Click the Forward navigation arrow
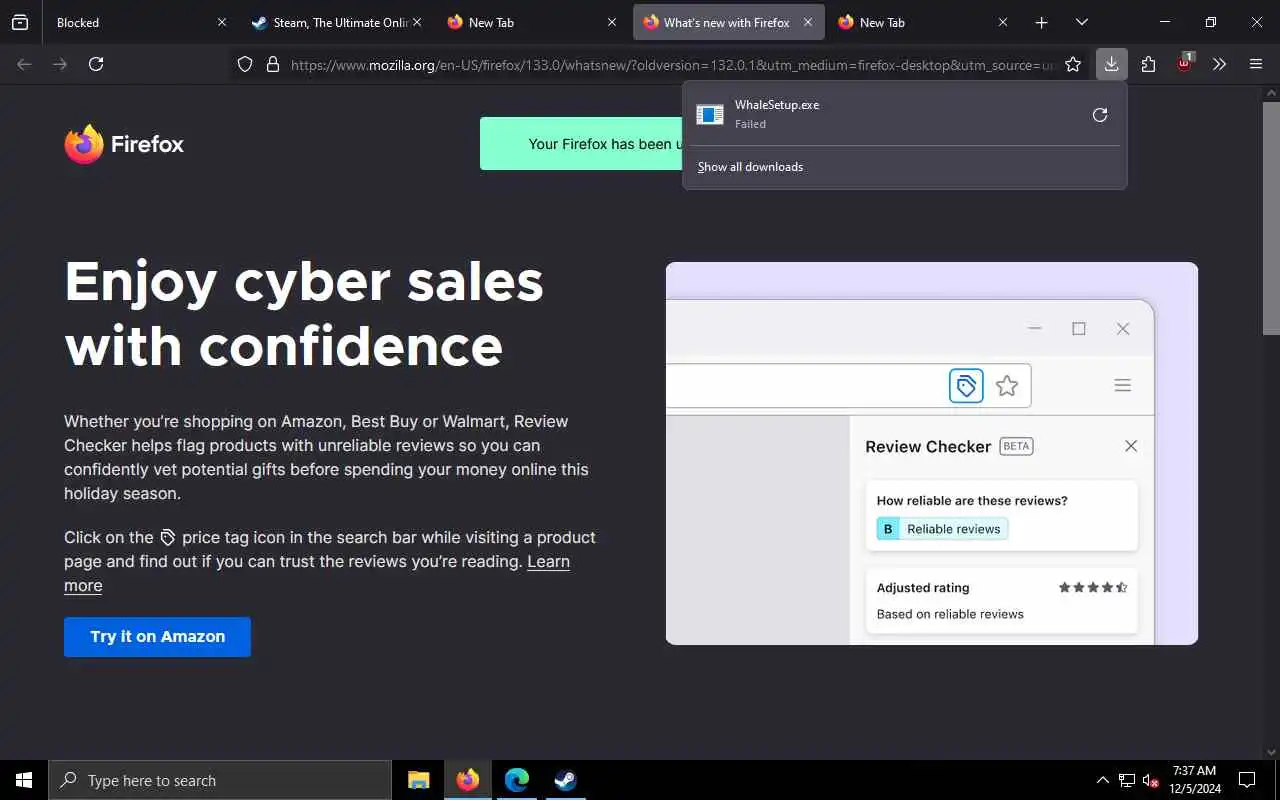 click(60, 64)
